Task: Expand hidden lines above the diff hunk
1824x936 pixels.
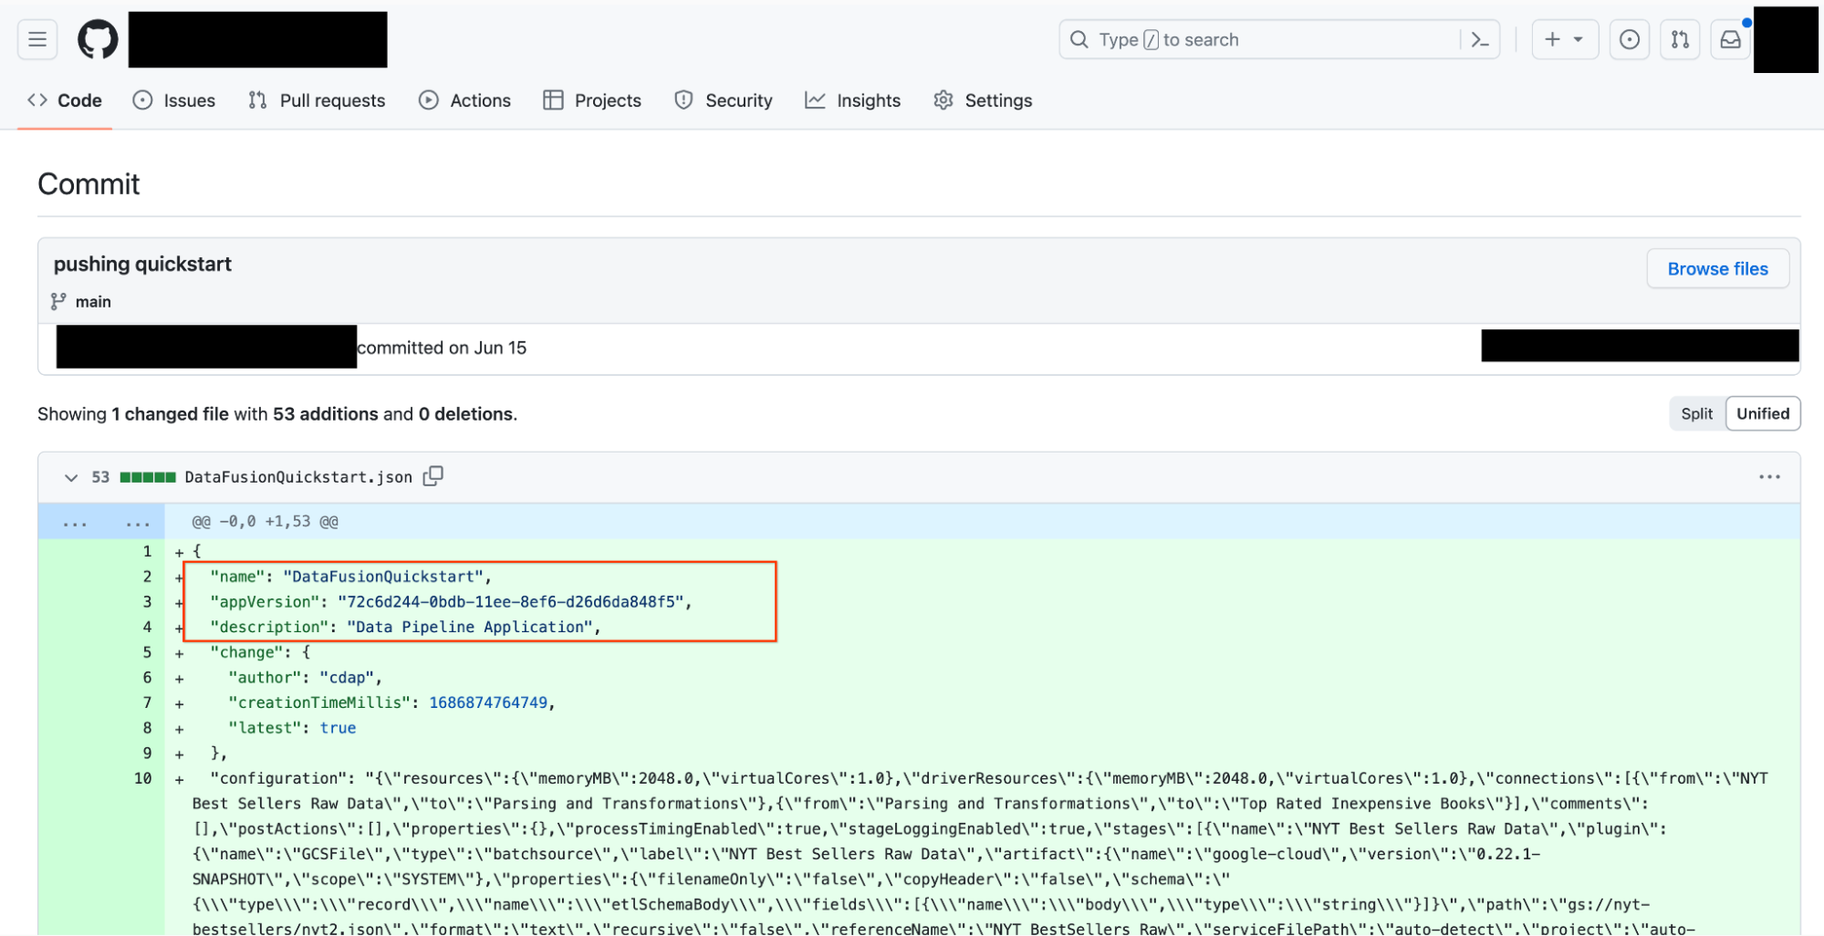Action: [x=101, y=522]
